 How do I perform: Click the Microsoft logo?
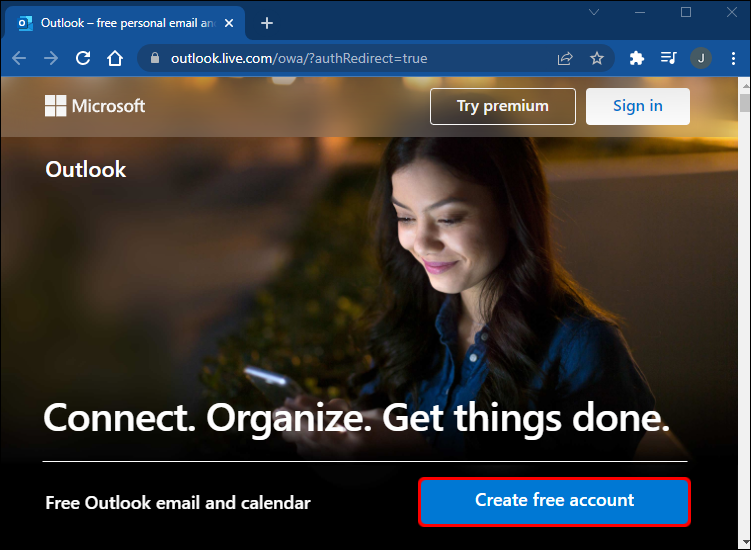pyautogui.click(x=95, y=106)
